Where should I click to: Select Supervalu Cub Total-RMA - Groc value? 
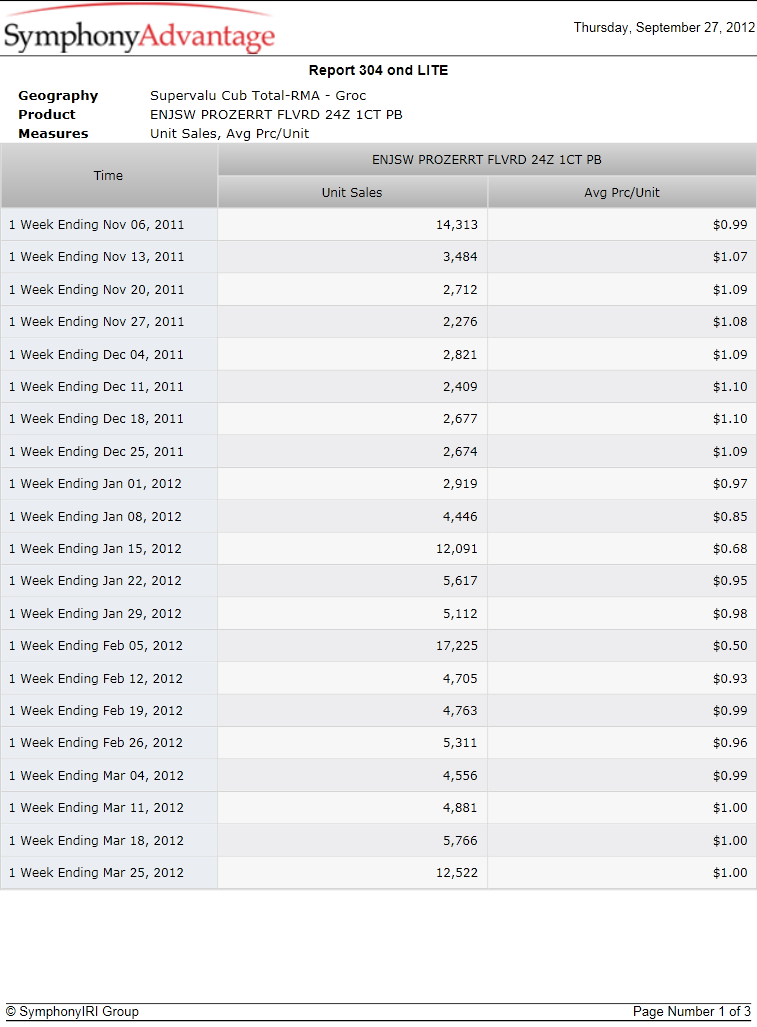258,96
